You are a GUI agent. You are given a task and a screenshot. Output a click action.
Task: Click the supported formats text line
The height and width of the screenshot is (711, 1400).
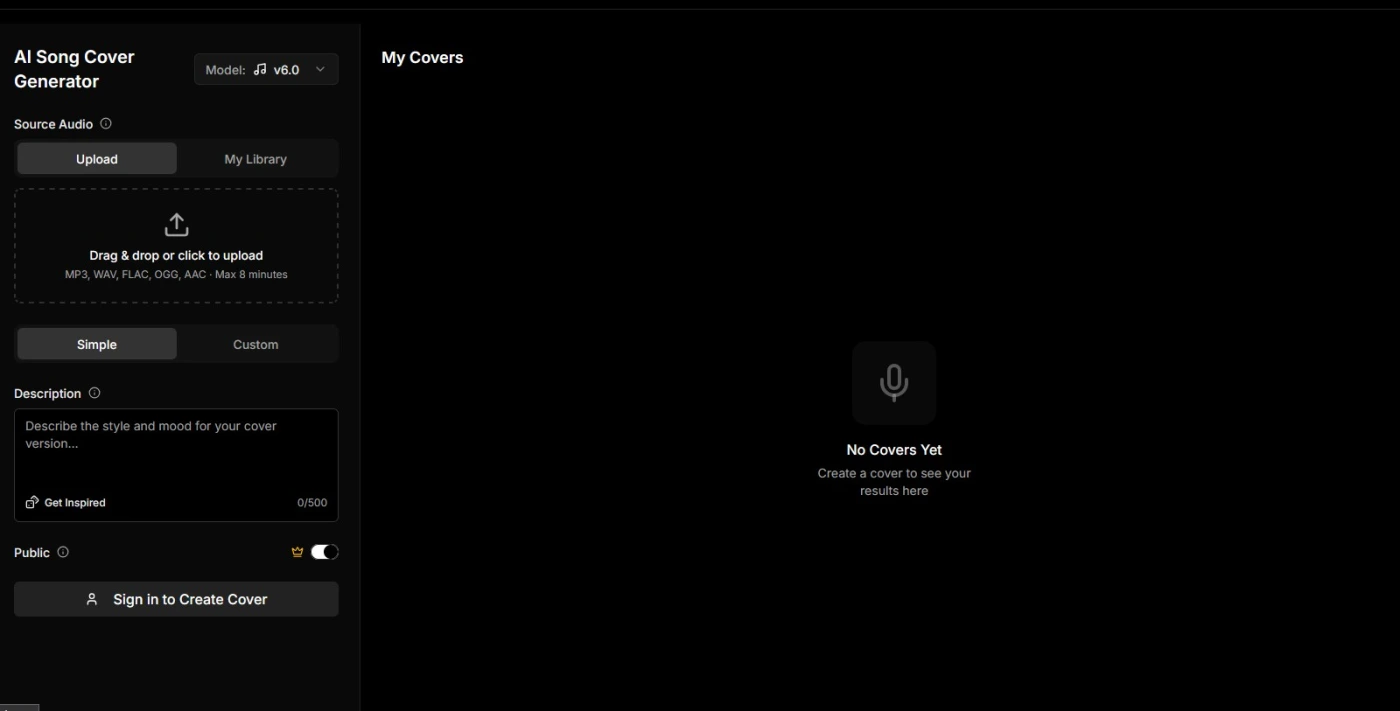[176, 274]
